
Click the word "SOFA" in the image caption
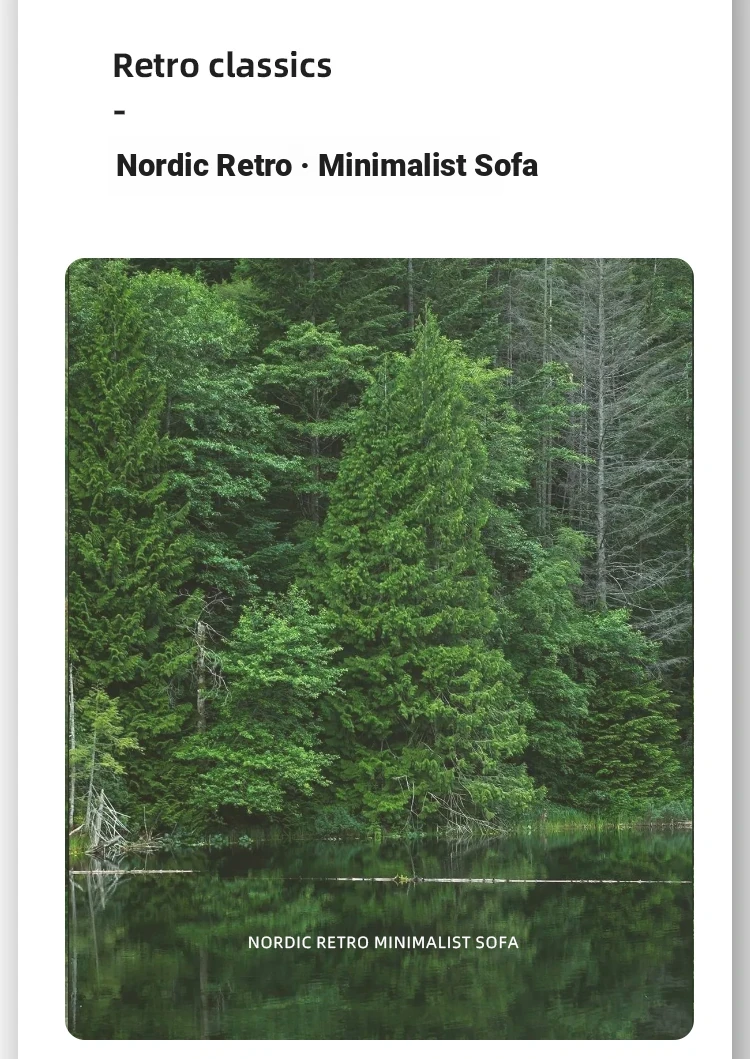click(497, 942)
